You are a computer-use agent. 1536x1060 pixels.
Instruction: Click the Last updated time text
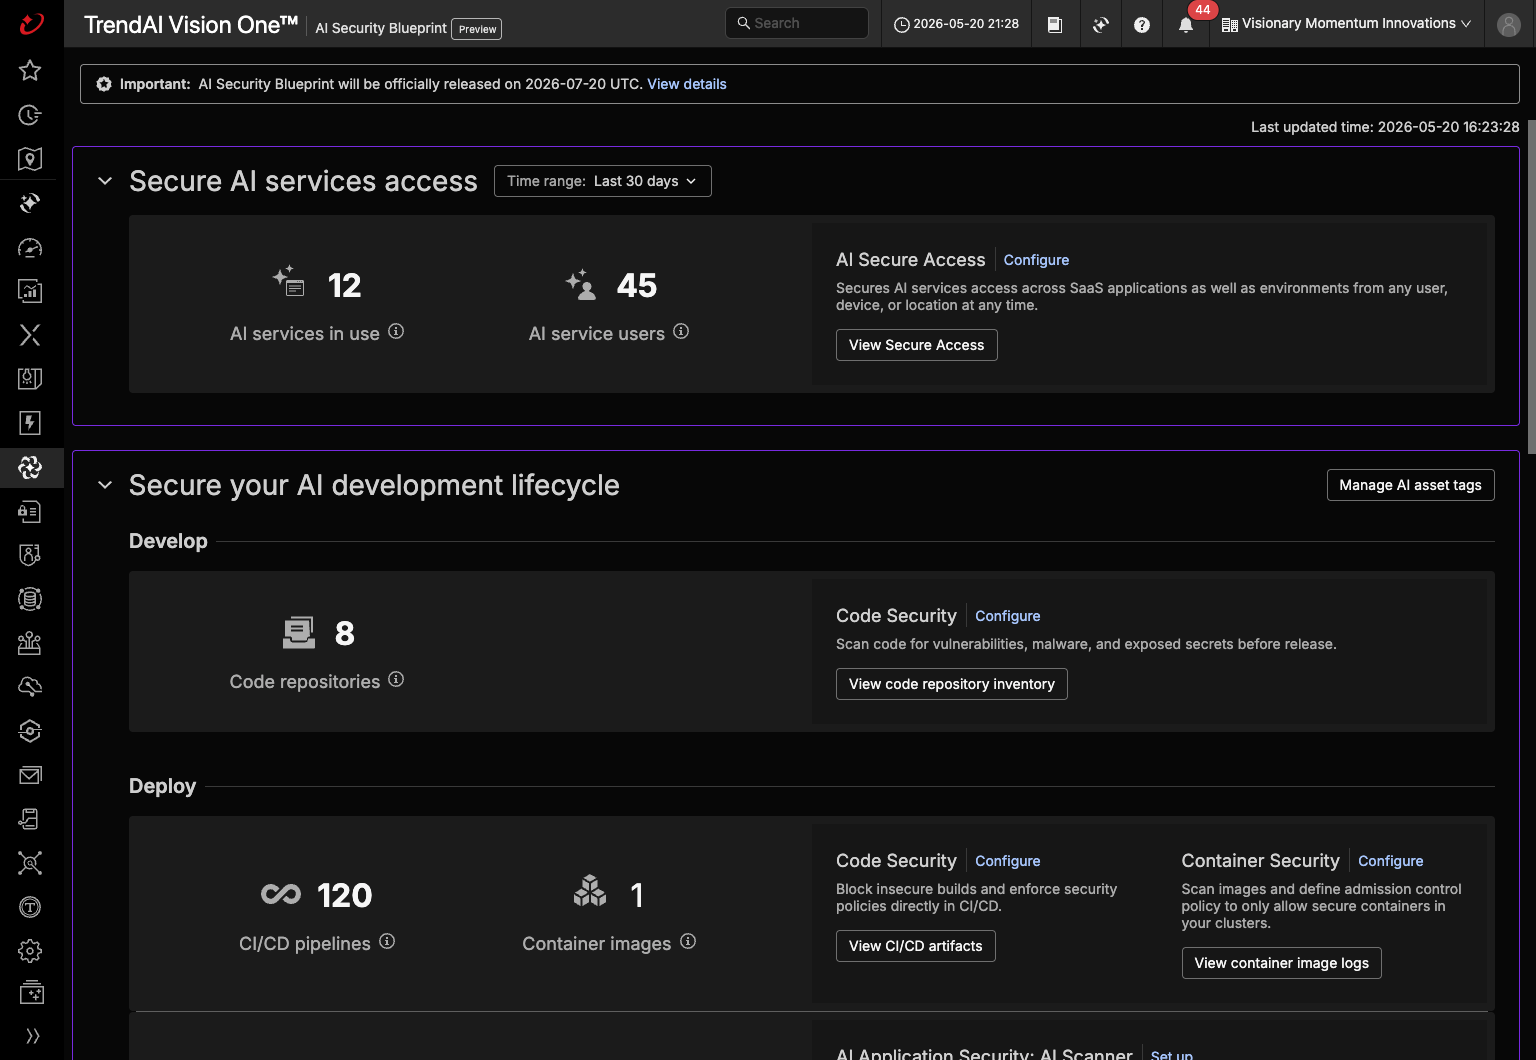1385,127
